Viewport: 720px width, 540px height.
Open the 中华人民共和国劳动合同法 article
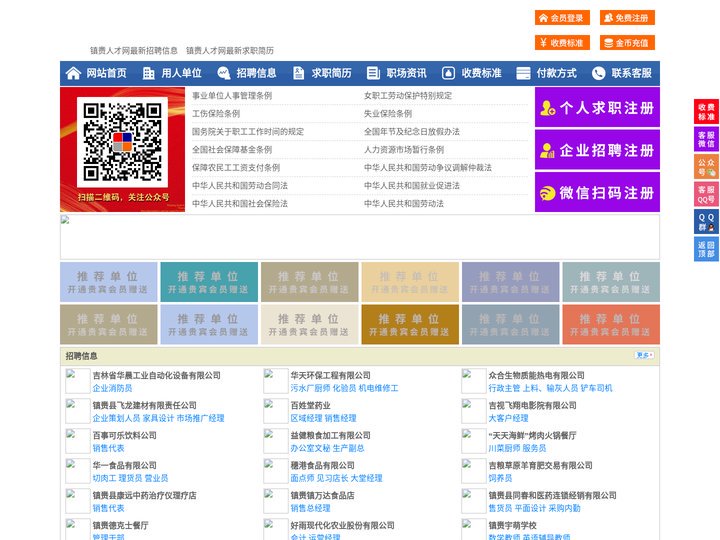240,186
